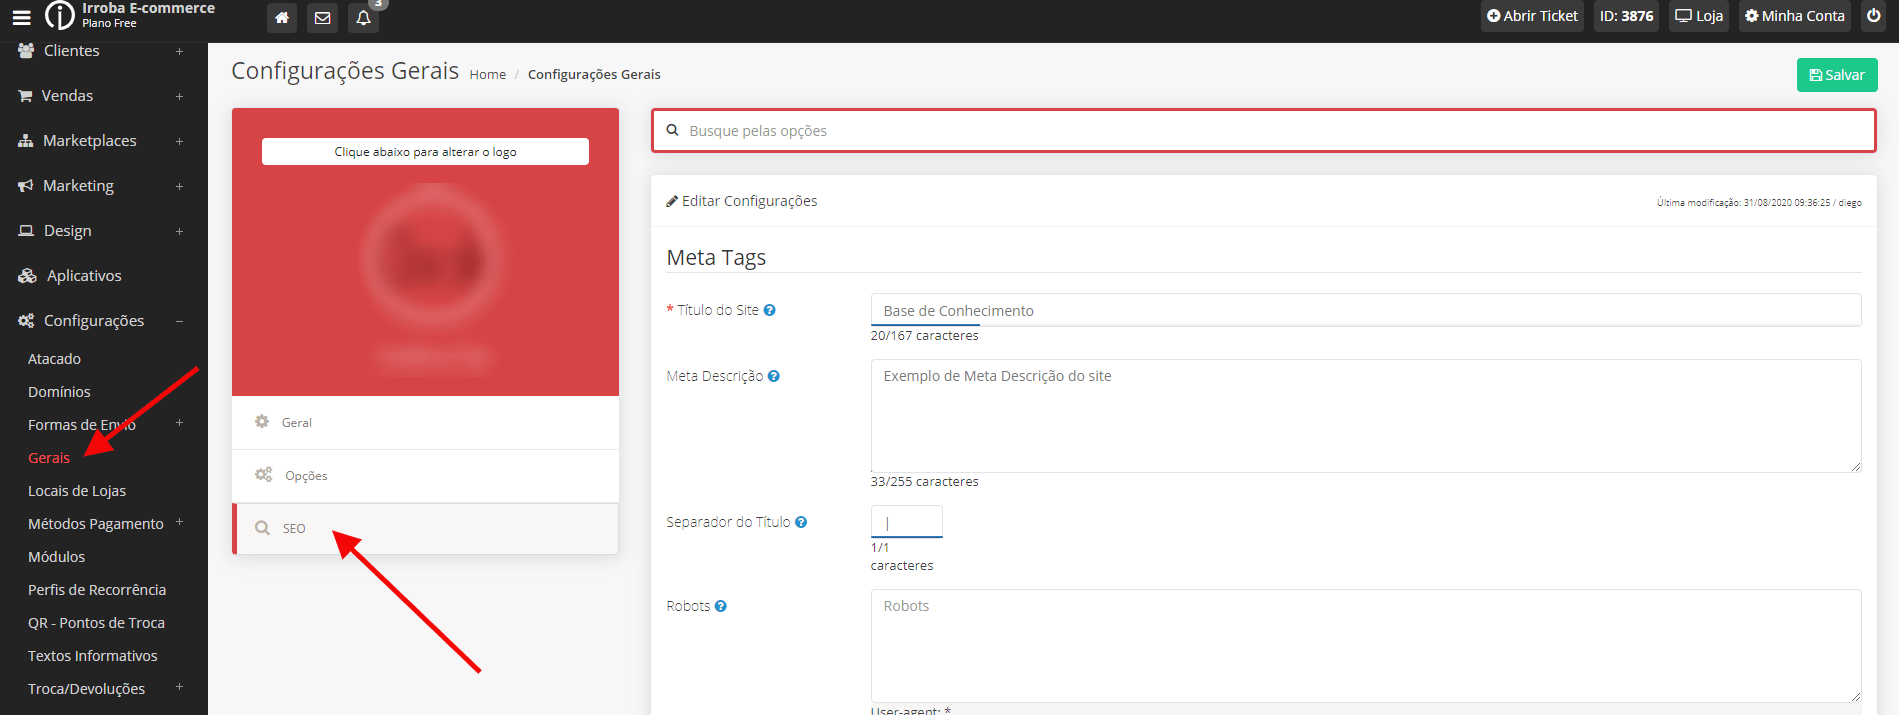Click the power logout icon
The image size is (1899, 715).
(1873, 16)
